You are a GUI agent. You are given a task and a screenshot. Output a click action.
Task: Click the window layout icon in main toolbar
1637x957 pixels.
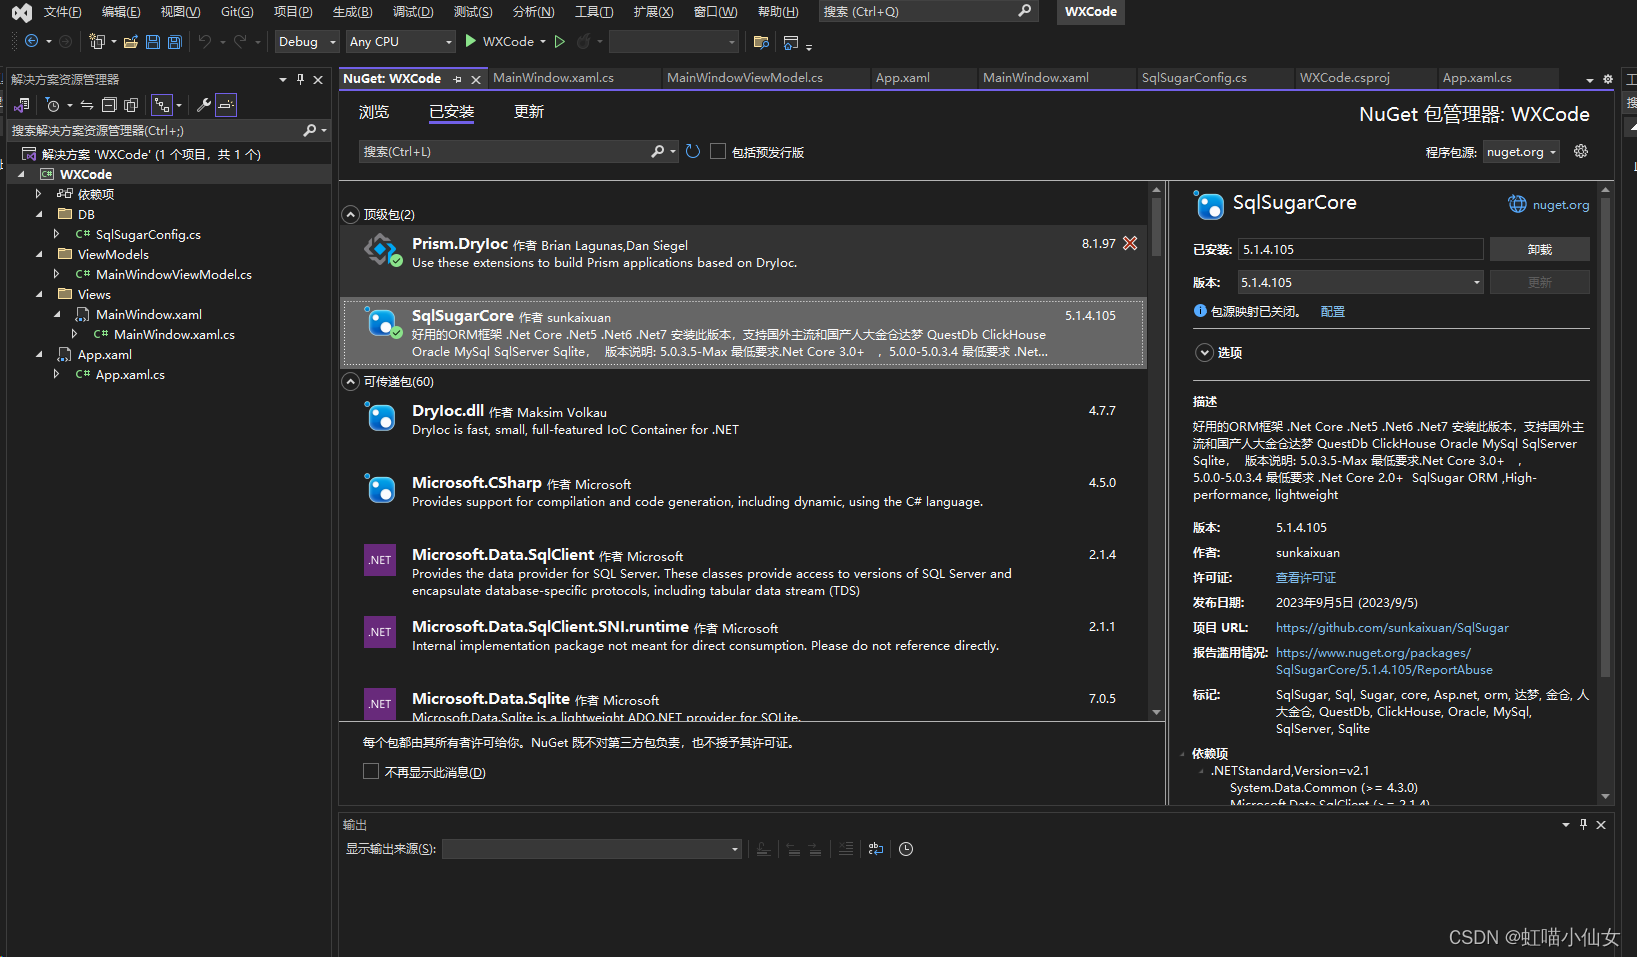791,42
